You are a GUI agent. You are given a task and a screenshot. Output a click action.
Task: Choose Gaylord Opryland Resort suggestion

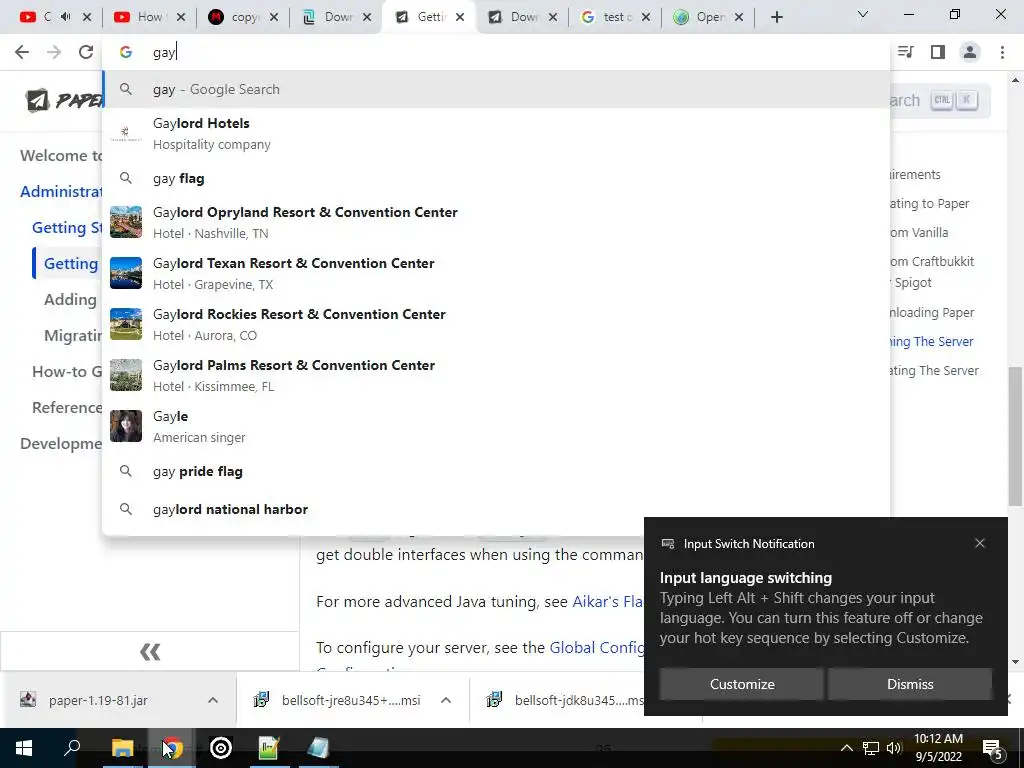496,223
